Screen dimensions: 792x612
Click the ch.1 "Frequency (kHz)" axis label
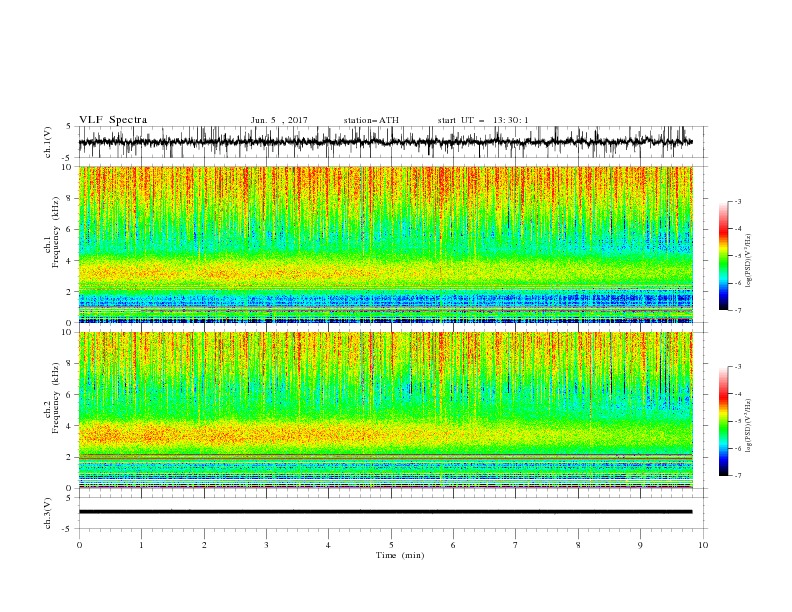55,233
